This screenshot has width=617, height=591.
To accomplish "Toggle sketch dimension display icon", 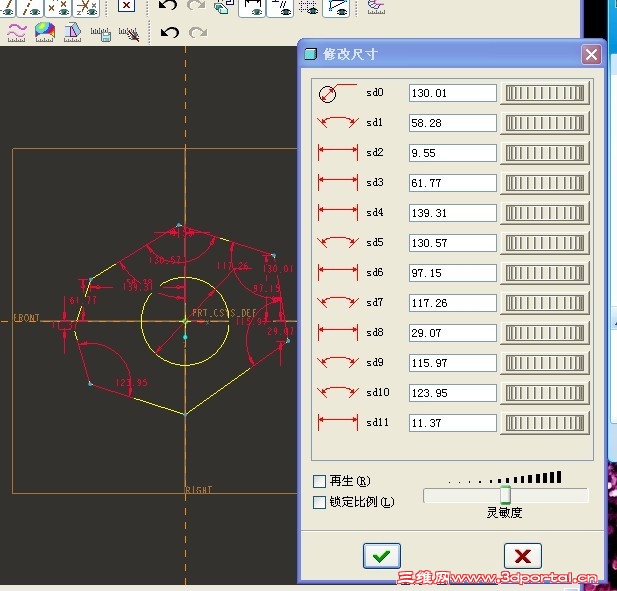I will [x=252, y=7].
